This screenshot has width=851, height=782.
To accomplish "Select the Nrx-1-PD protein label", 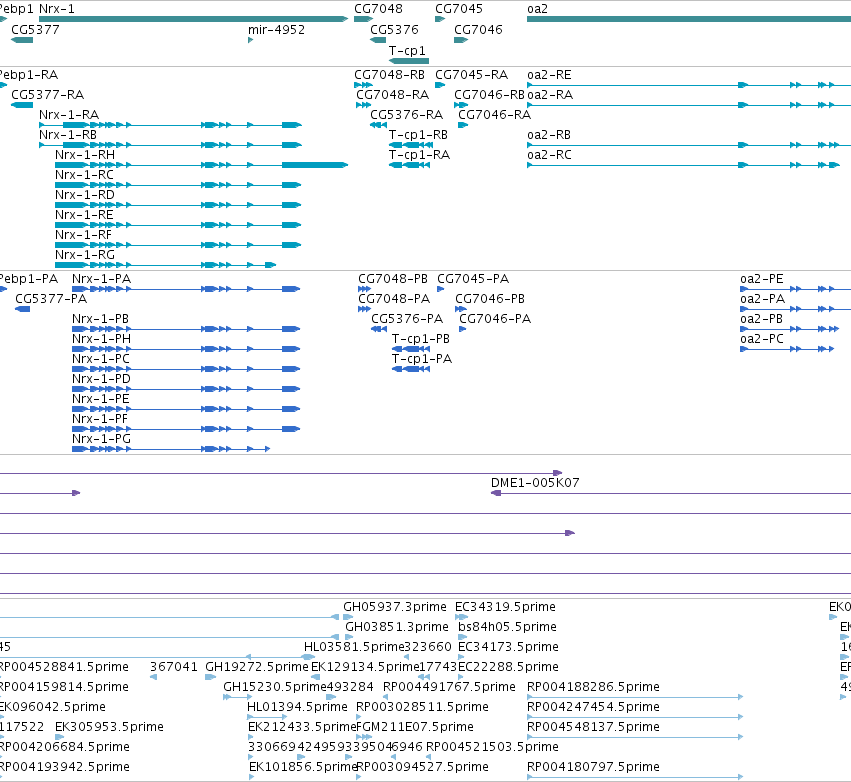I will pos(101,379).
